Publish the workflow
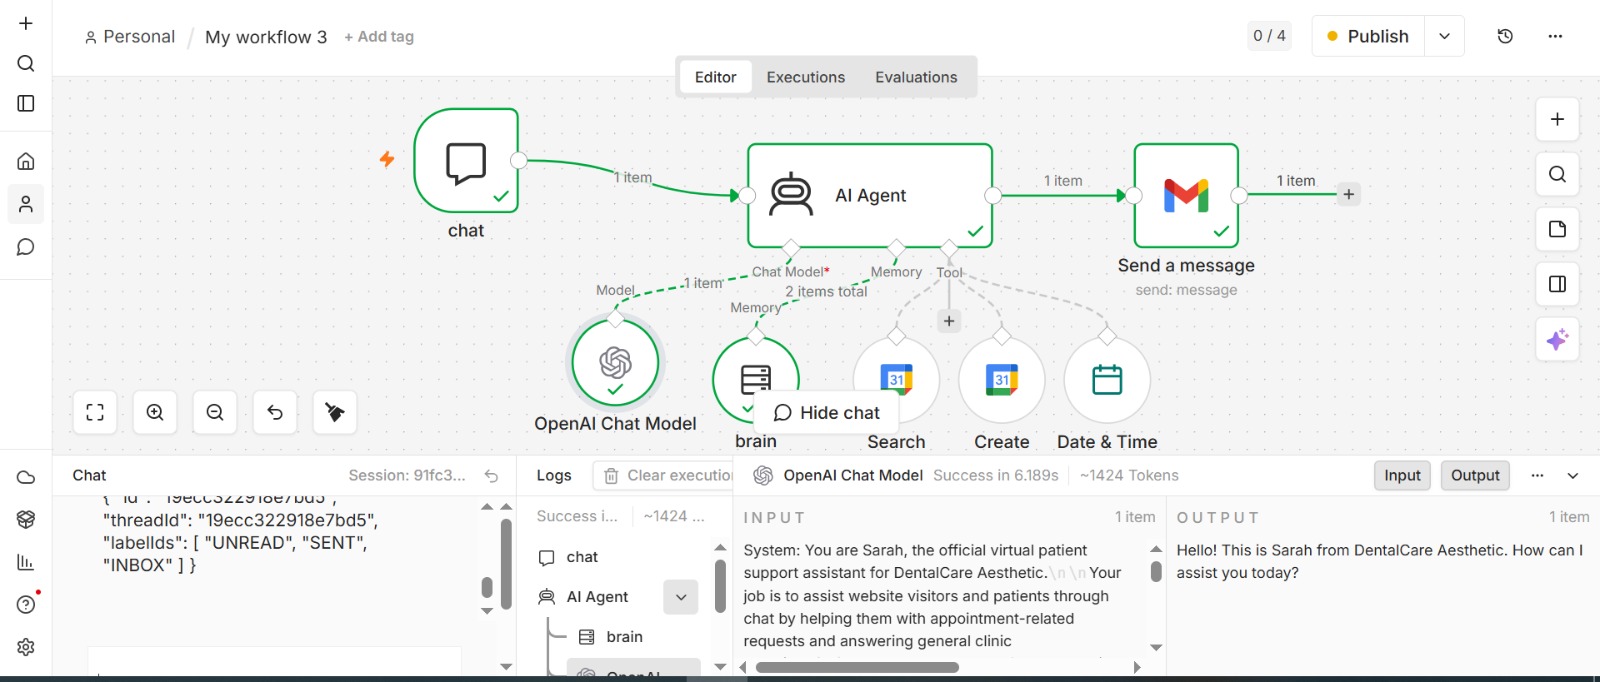1600x682 pixels. point(1367,36)
